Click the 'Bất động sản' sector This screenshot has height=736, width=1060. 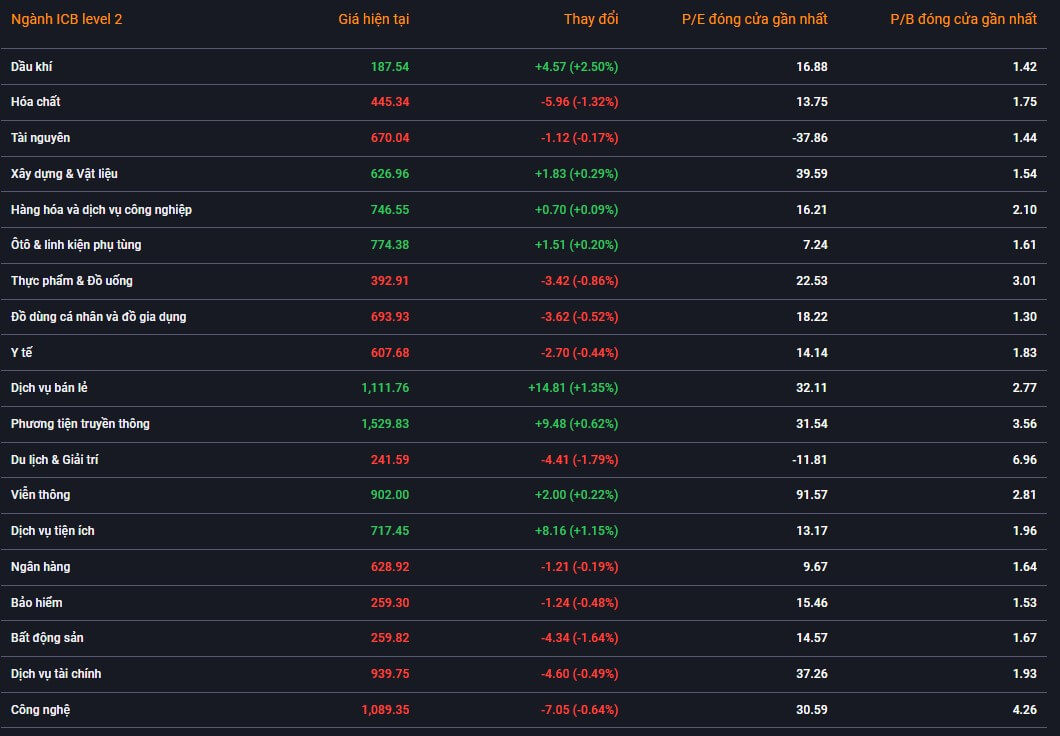point(47,638)
